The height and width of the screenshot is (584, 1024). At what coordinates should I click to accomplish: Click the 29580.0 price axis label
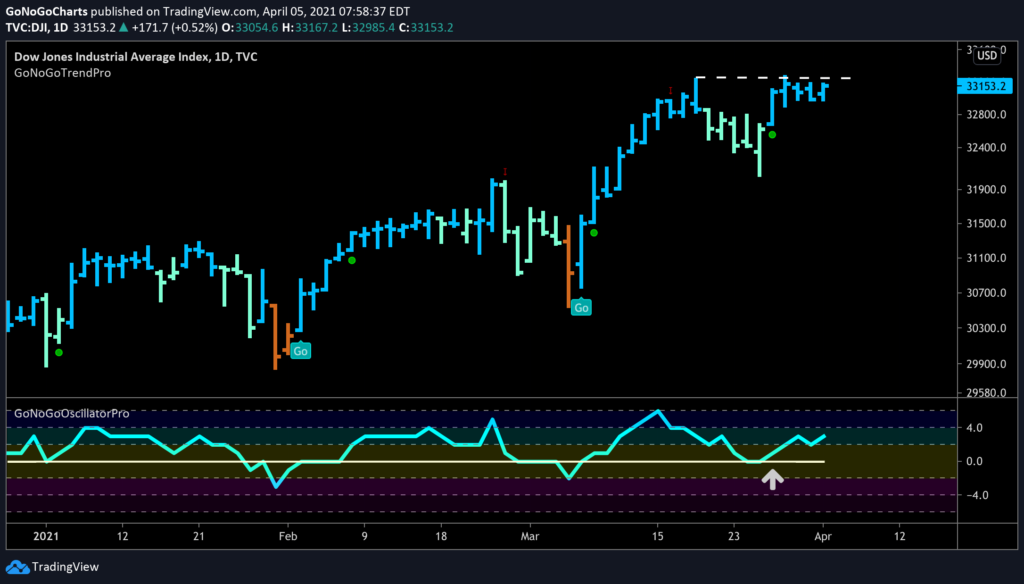click(986, 393)
